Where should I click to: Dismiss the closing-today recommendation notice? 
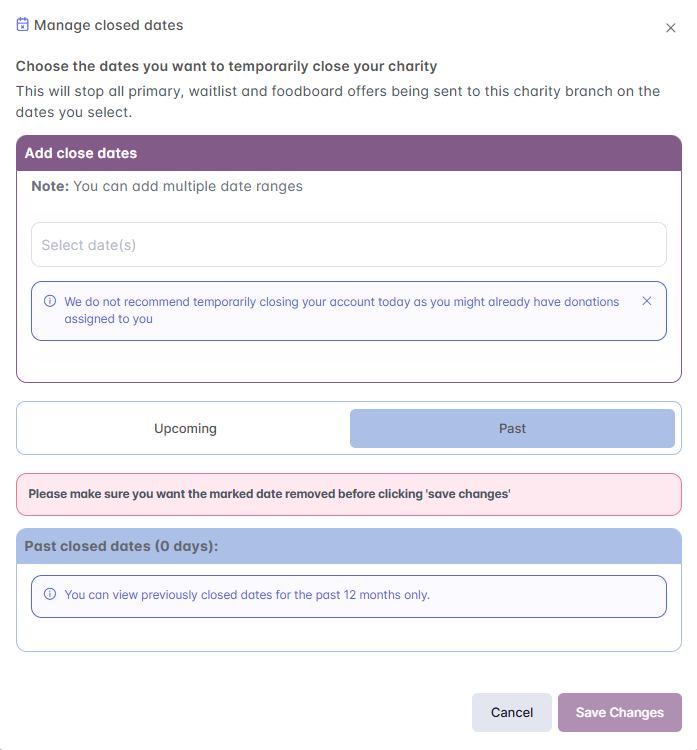(x=647, y=301)
